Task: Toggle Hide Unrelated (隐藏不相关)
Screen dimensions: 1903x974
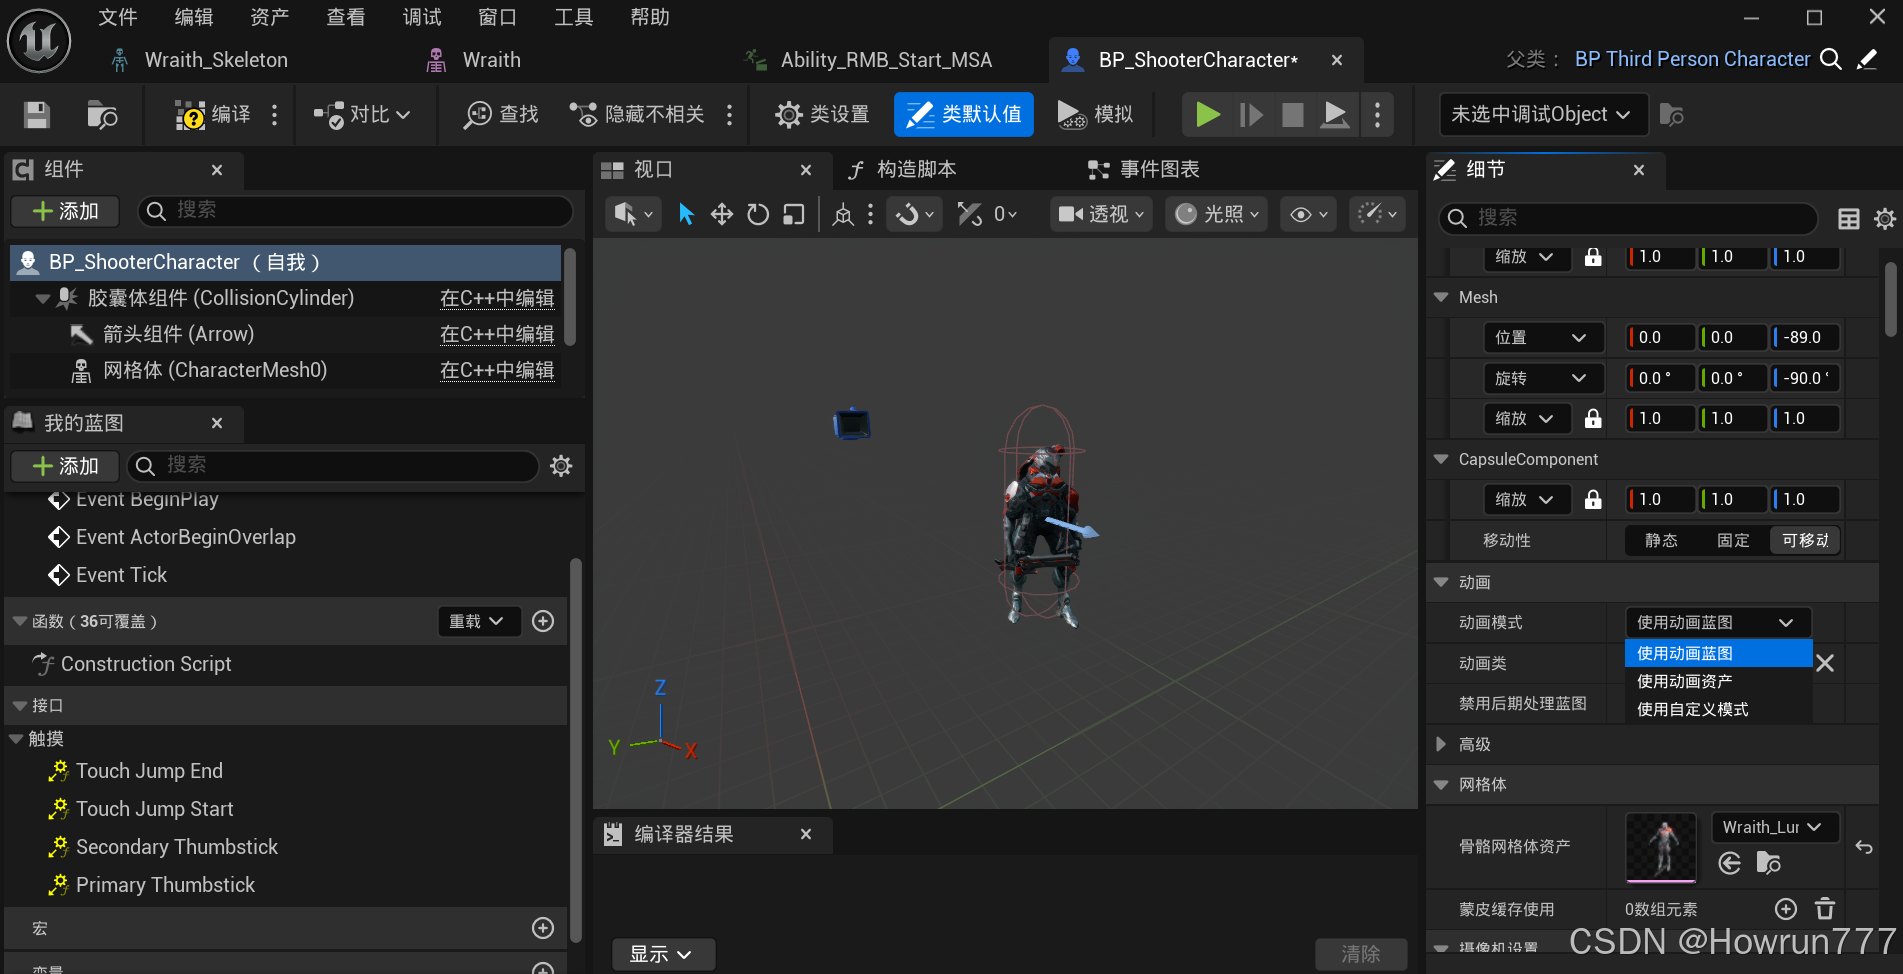Action: [637, 115]
